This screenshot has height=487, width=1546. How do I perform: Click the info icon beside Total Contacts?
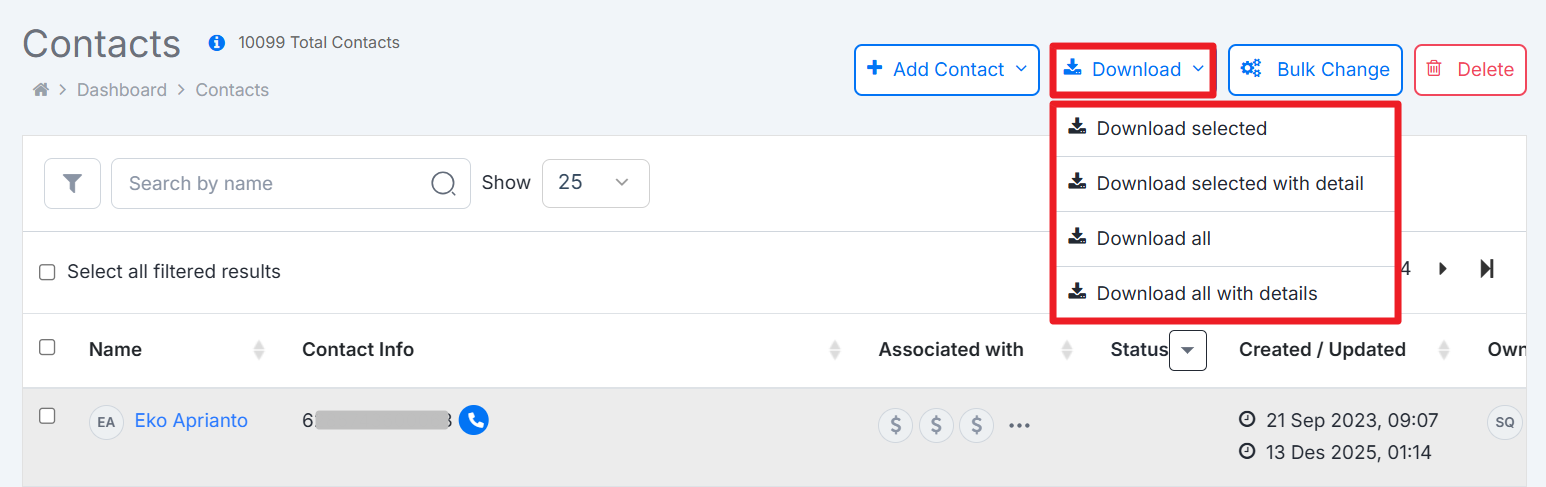coord(216,43)
